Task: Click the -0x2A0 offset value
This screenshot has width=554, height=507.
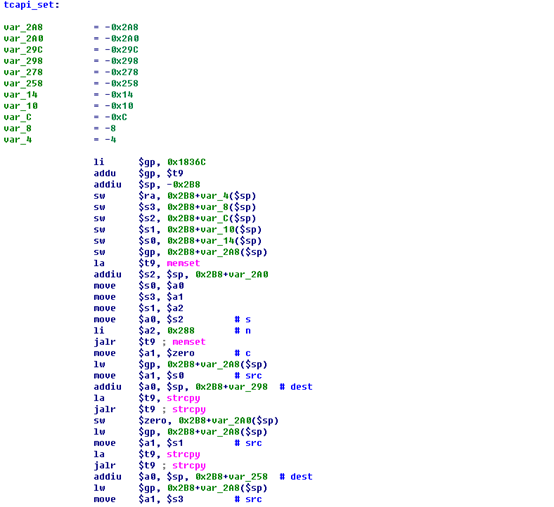Action: pyautogui.click(x=122, y=39)
